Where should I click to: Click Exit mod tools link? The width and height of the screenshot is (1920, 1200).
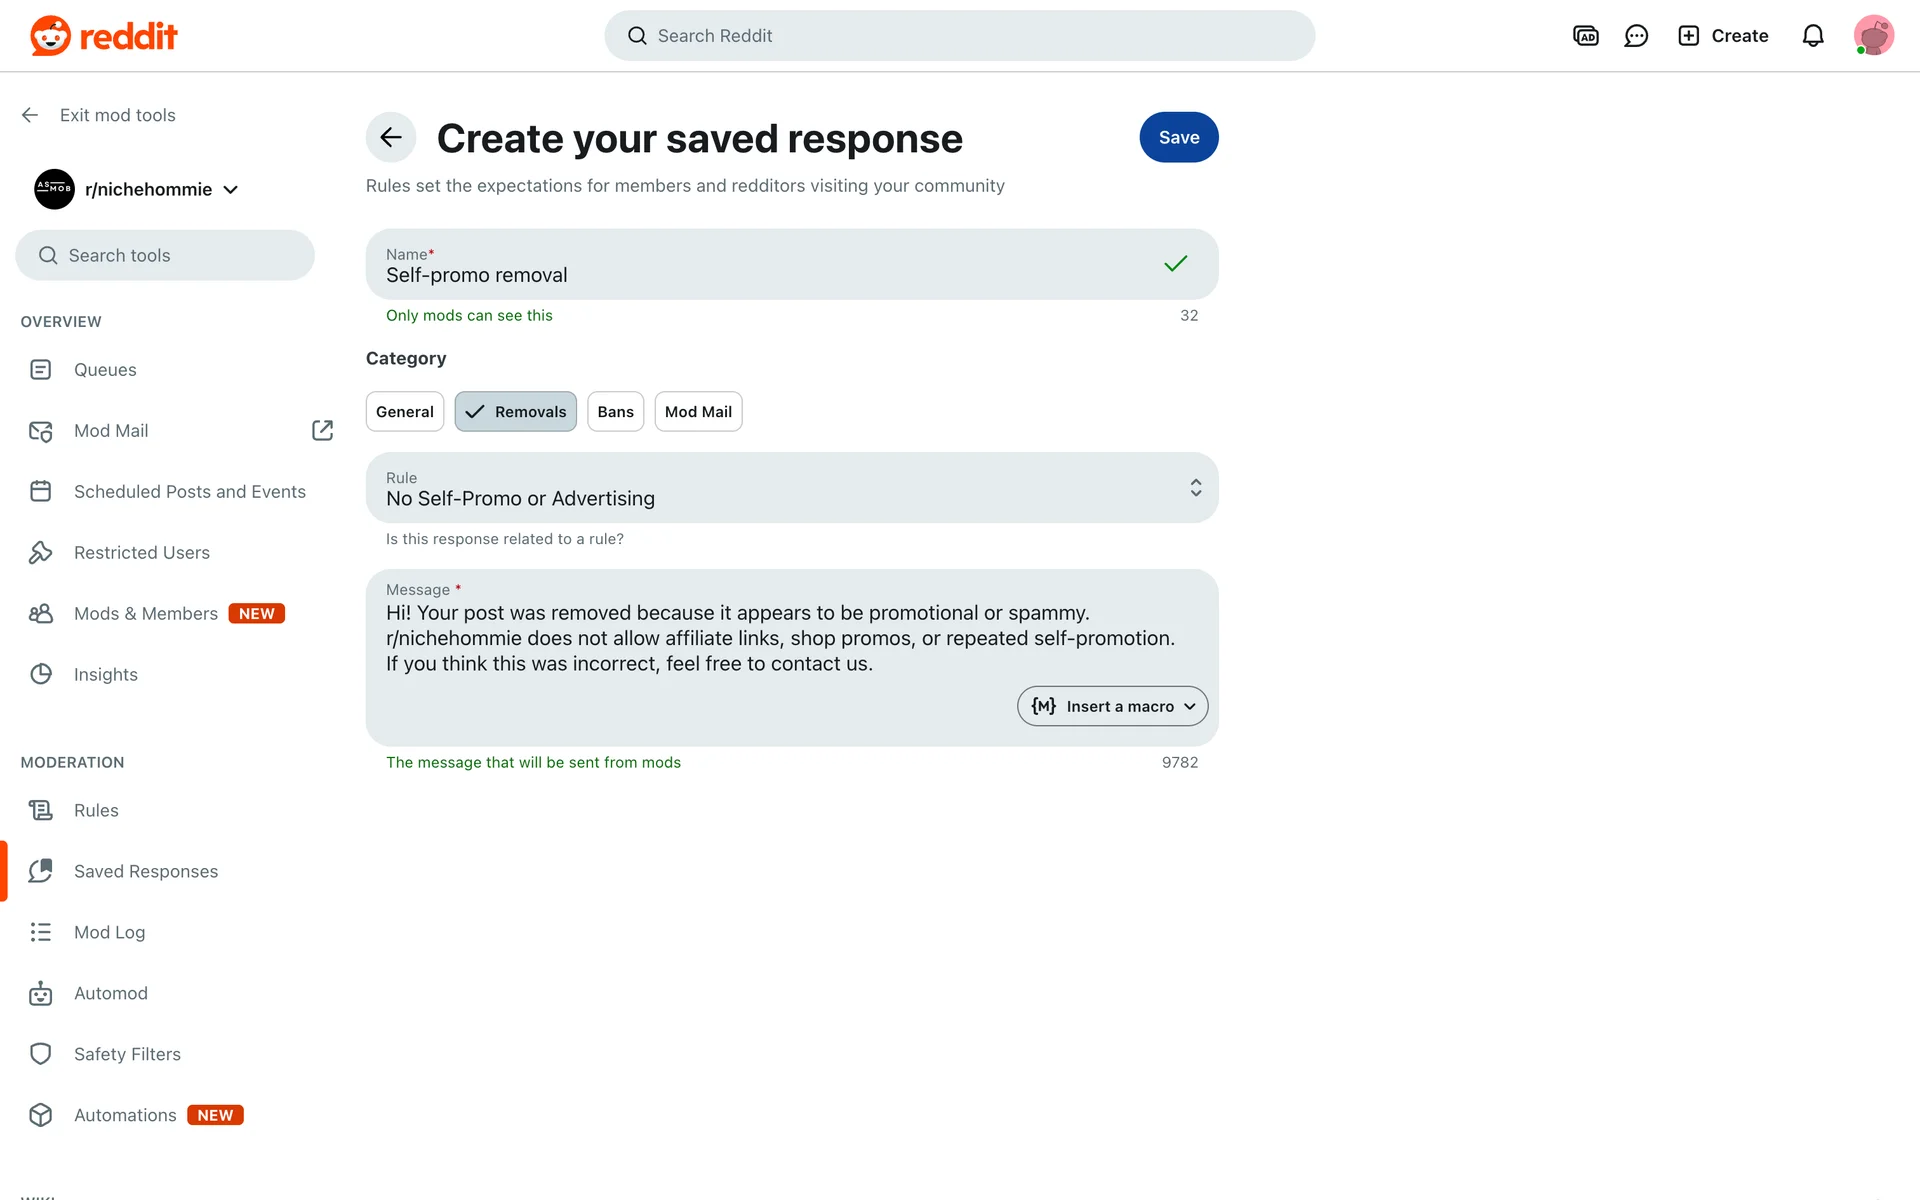117,115
